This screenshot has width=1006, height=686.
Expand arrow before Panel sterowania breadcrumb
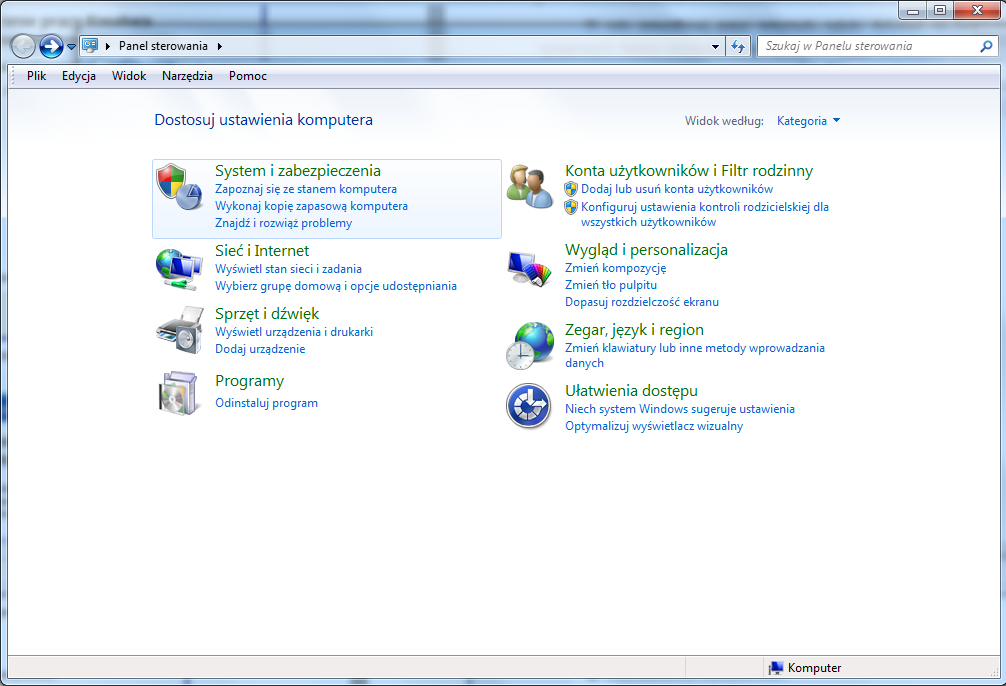click(108, 46)
